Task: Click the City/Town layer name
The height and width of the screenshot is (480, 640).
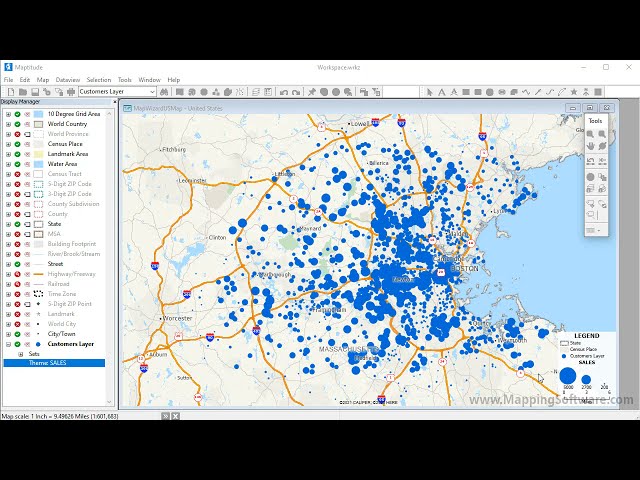Action: point(62,334)
